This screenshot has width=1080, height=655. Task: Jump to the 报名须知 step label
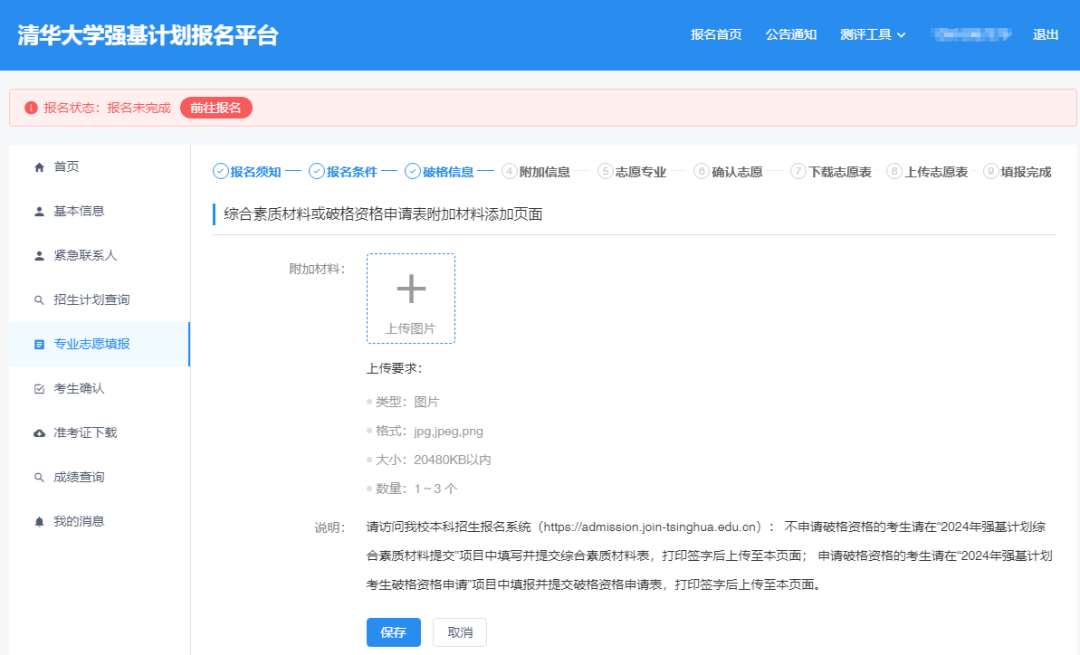tap(256, 172)
